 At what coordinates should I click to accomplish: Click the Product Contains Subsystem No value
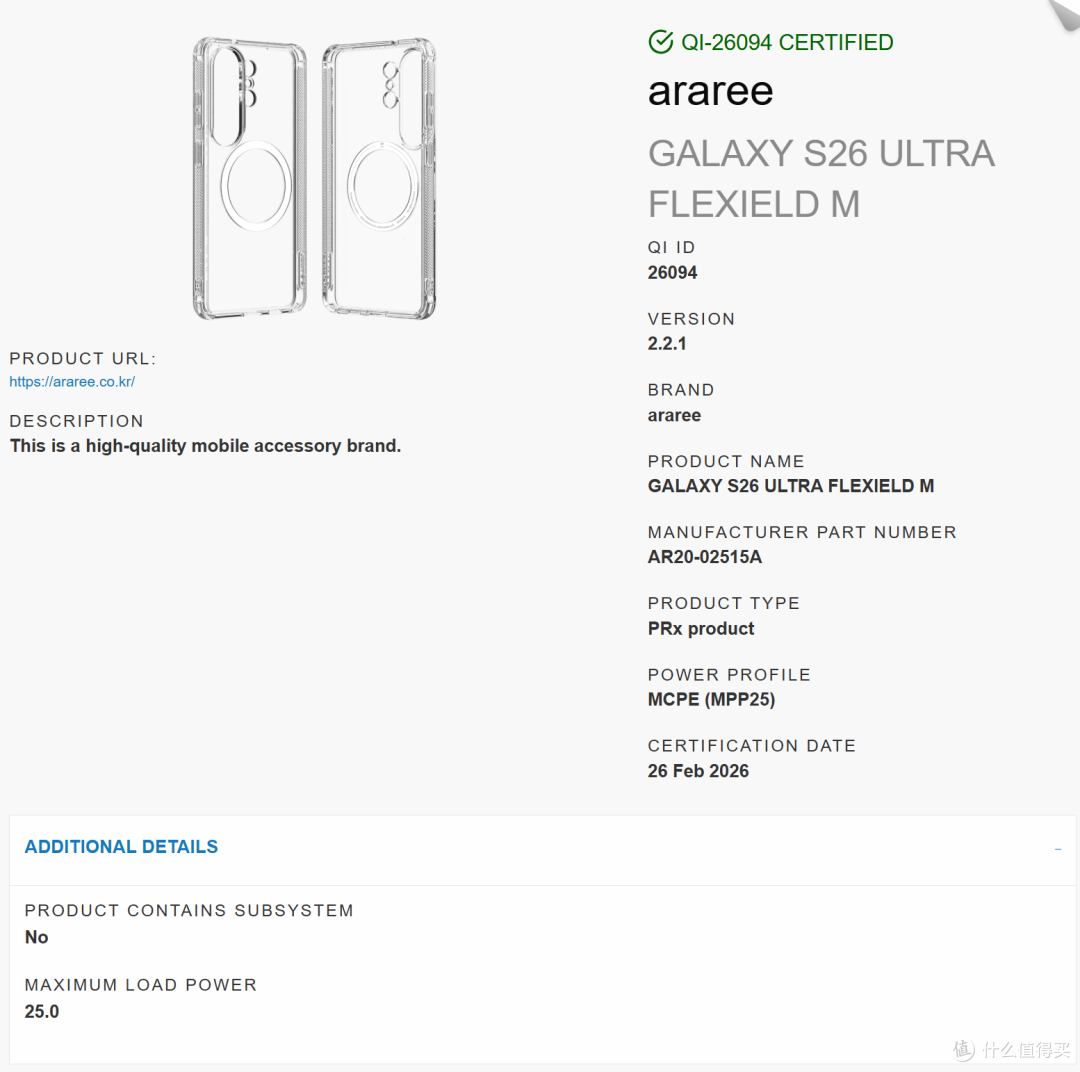pyautogui.click(x=37, y=937)
